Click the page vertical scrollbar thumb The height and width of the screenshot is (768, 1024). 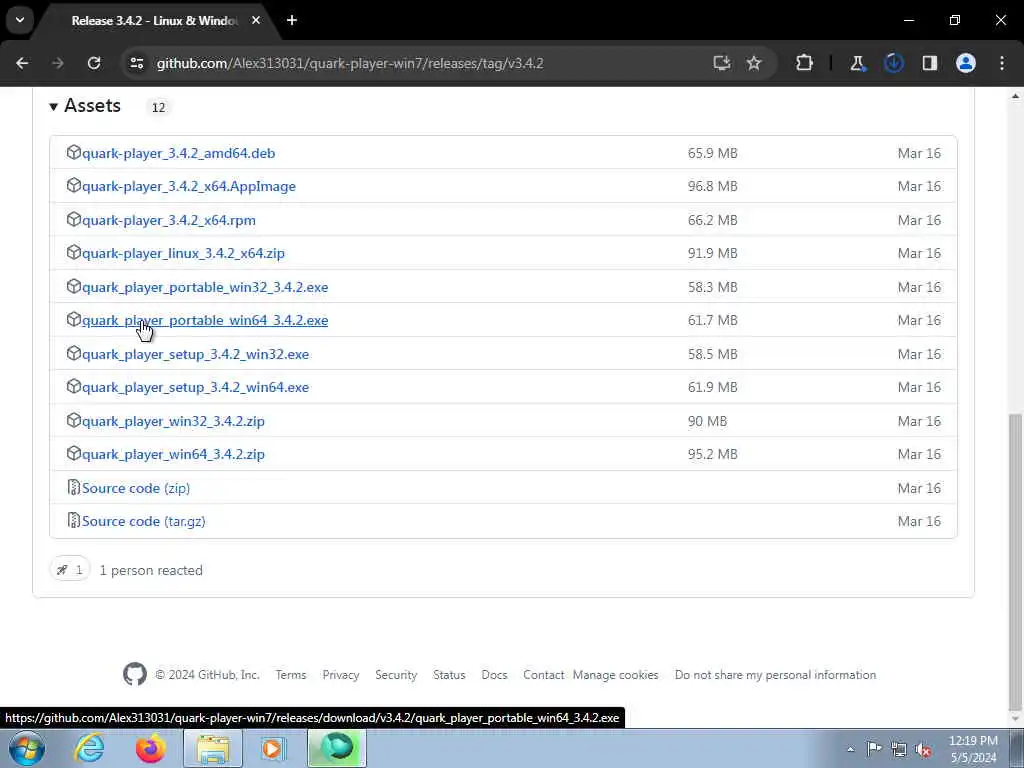coord(1015,562)
